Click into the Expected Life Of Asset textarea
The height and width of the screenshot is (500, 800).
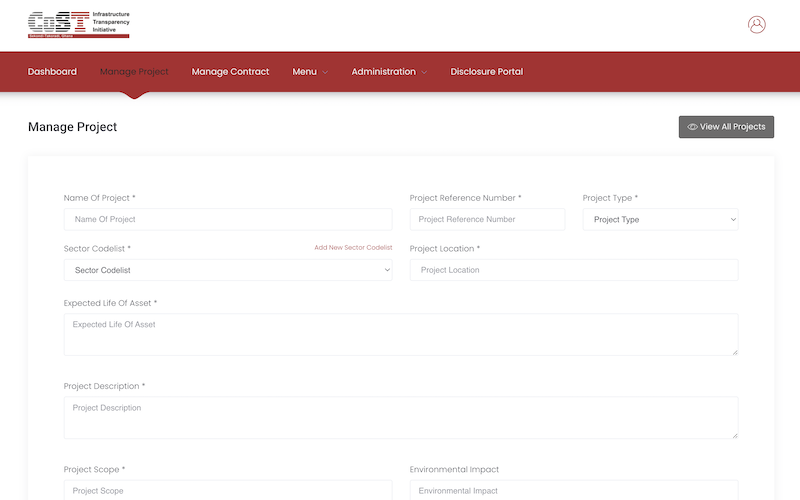pyautogui.click(x=400, y=335)
